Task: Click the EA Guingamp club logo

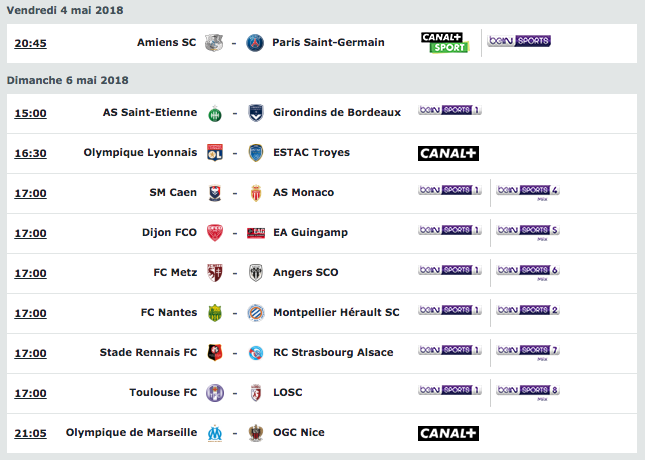Action: tap(256, 233)
